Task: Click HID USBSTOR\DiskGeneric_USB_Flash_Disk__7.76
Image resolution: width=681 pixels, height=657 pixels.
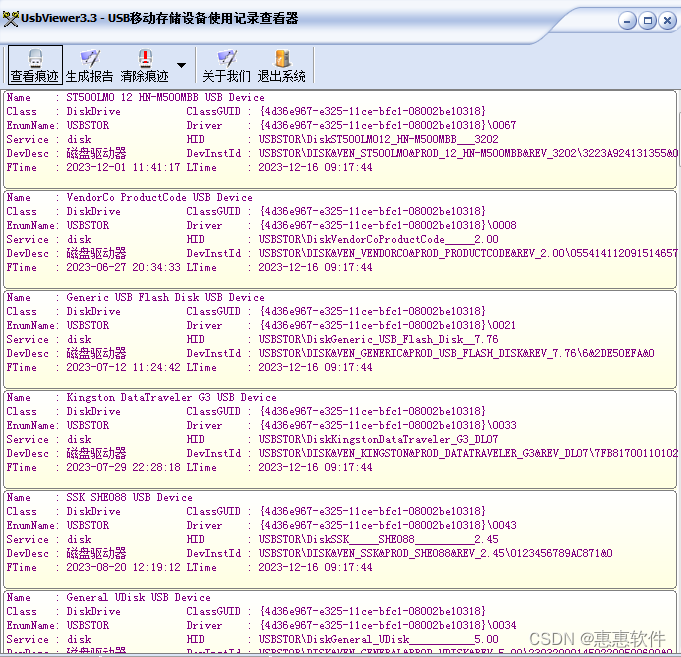Action: 378,339
